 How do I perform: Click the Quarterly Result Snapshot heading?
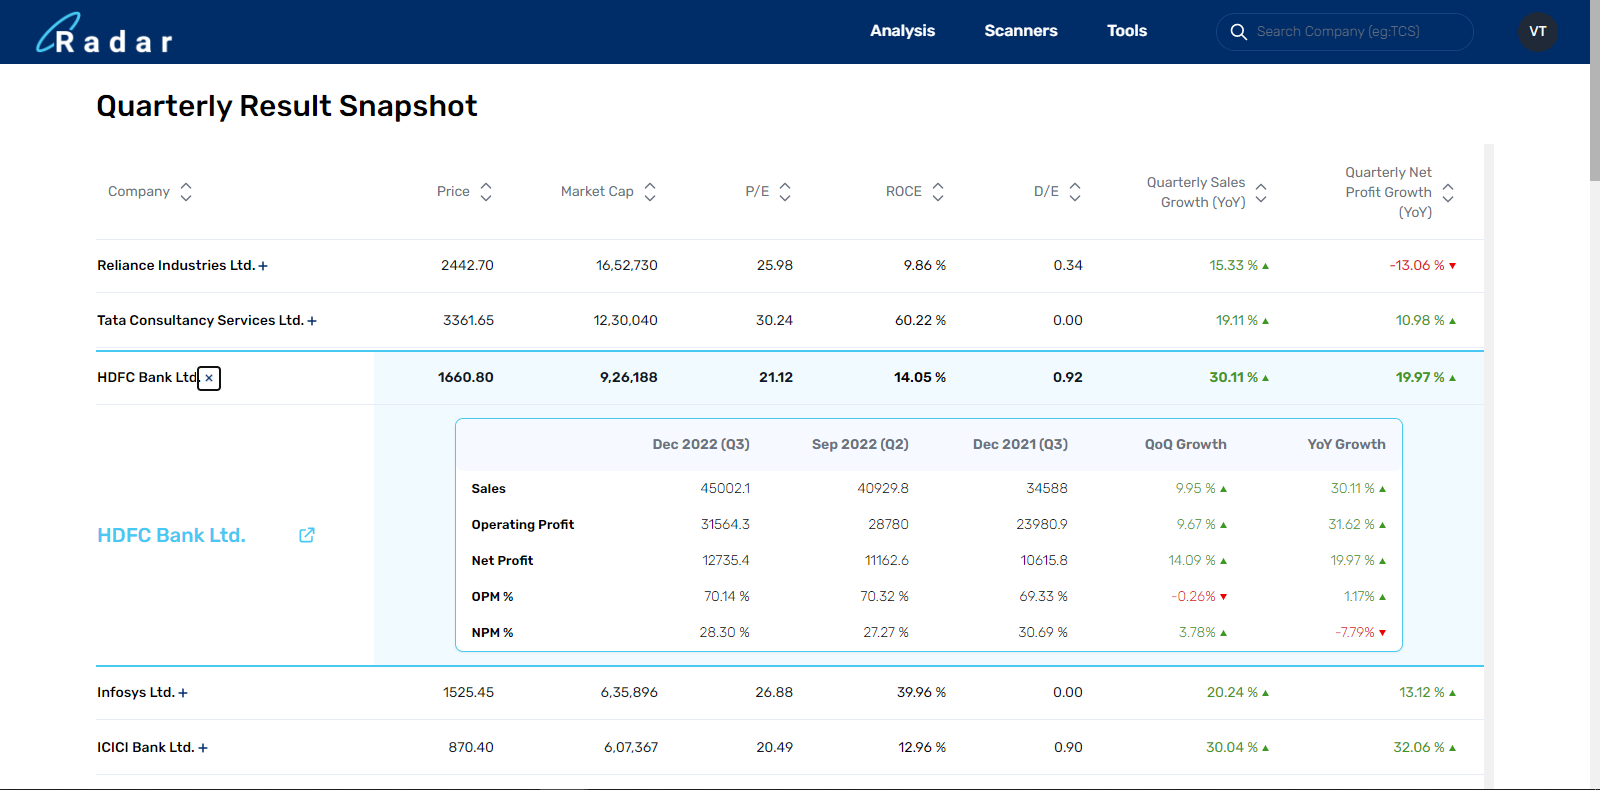coord(287,106)
